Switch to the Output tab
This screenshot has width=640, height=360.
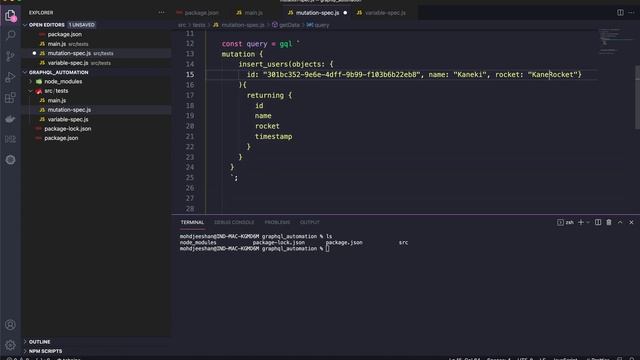click(310, 222)
